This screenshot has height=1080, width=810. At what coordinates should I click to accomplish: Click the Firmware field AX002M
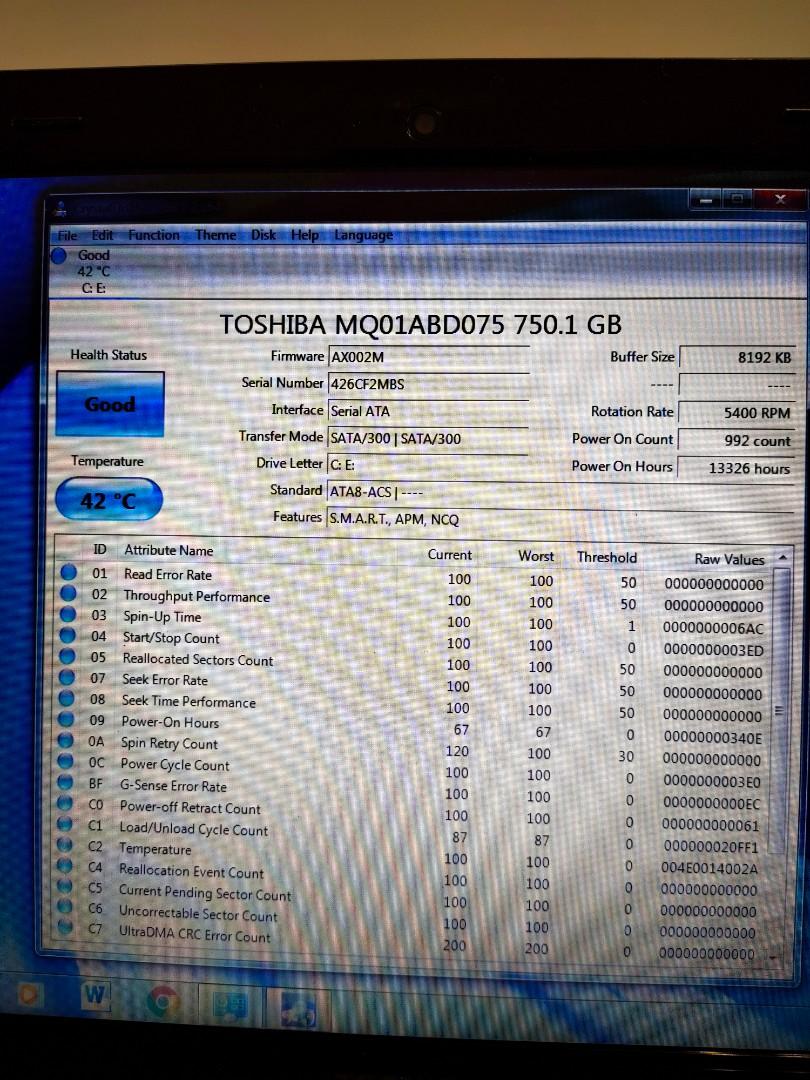pyautogui.click(x=428, y=357)
